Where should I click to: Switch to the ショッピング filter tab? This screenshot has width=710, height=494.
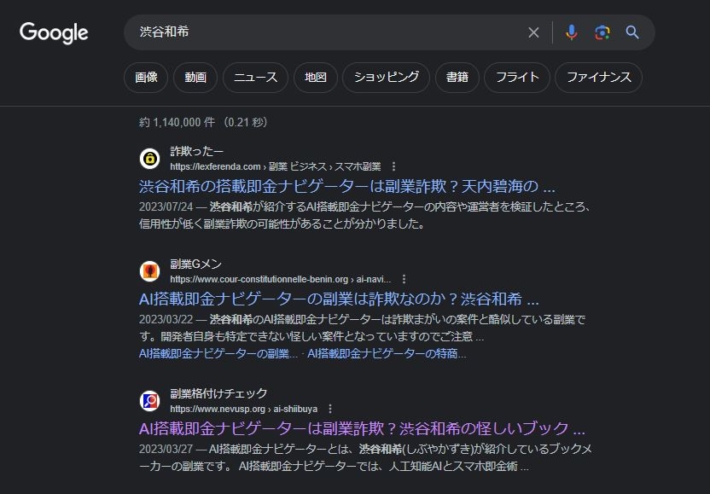pos(386,77)
